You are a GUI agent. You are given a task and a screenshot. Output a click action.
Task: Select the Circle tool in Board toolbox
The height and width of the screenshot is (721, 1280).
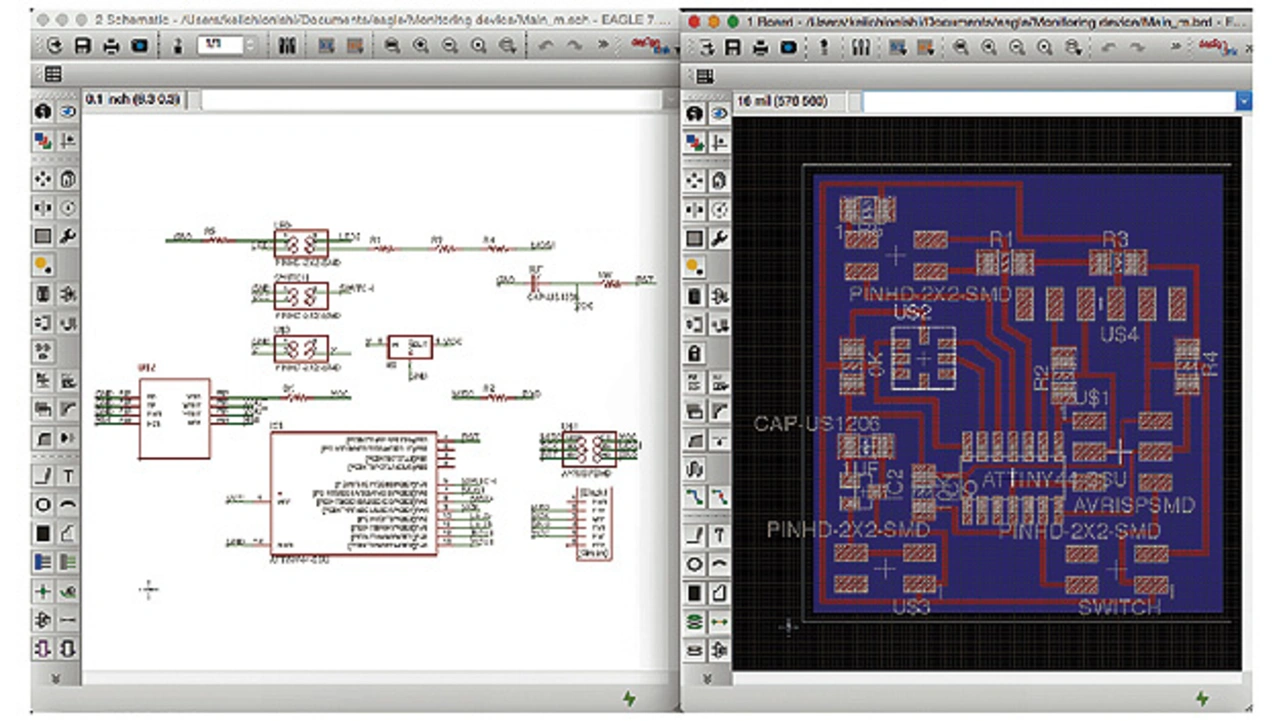pos(695,565)
